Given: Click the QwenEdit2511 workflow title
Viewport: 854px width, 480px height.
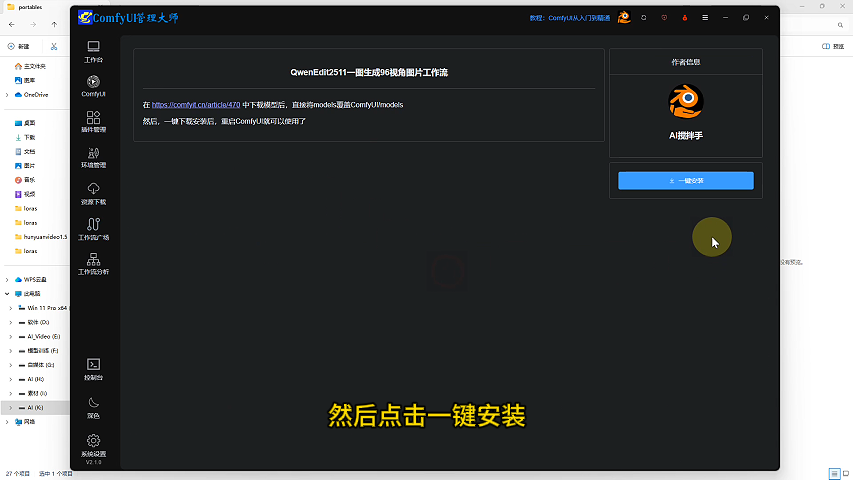Looking at the screenshot, I should 369,72.
